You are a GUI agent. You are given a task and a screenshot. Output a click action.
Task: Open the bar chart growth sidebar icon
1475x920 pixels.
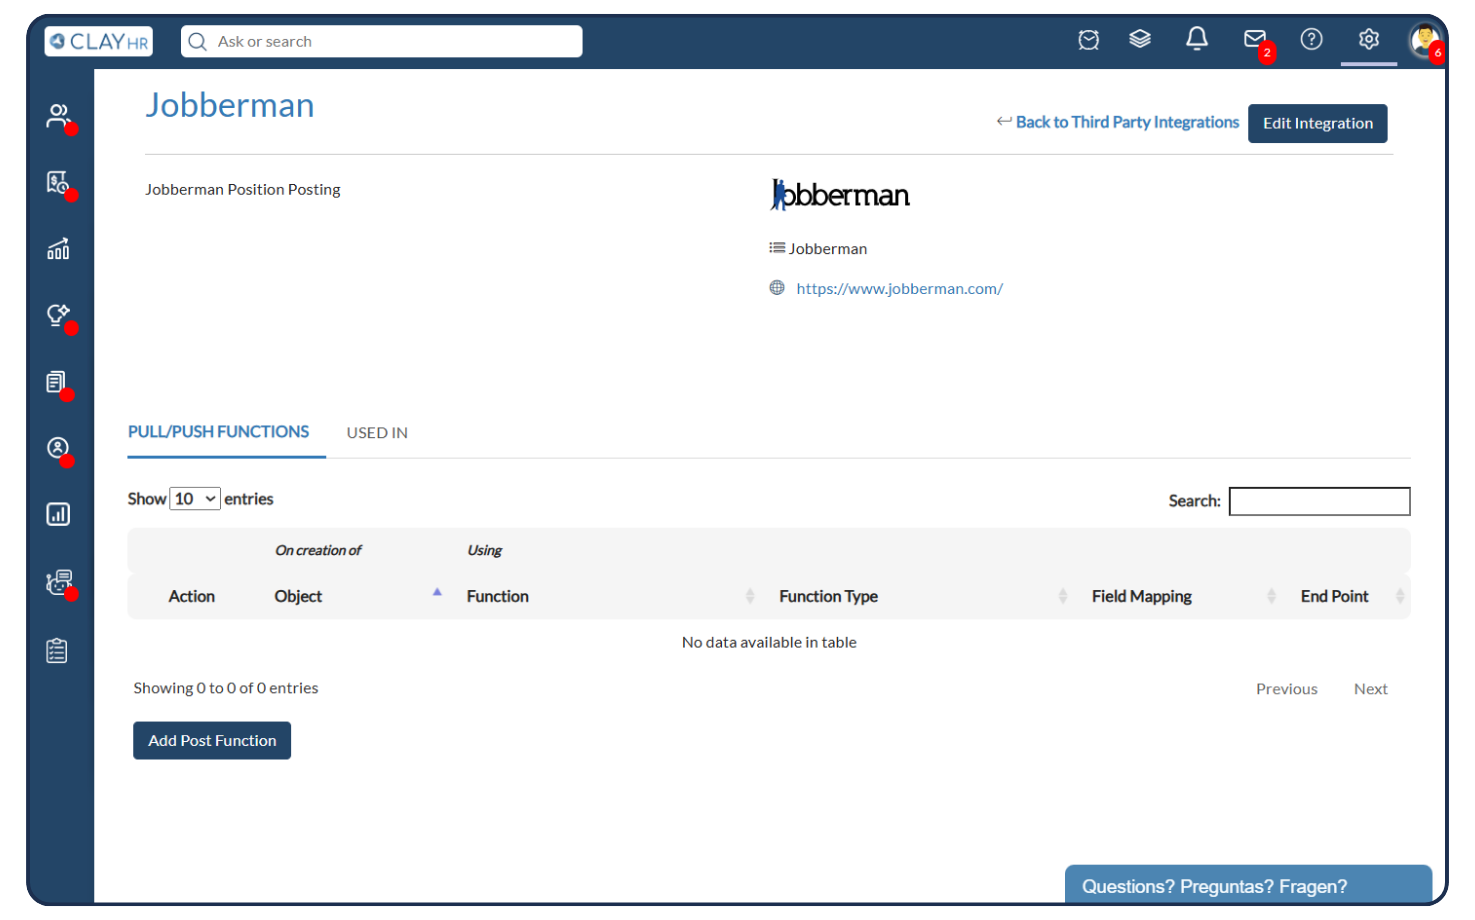click(58, 249)
